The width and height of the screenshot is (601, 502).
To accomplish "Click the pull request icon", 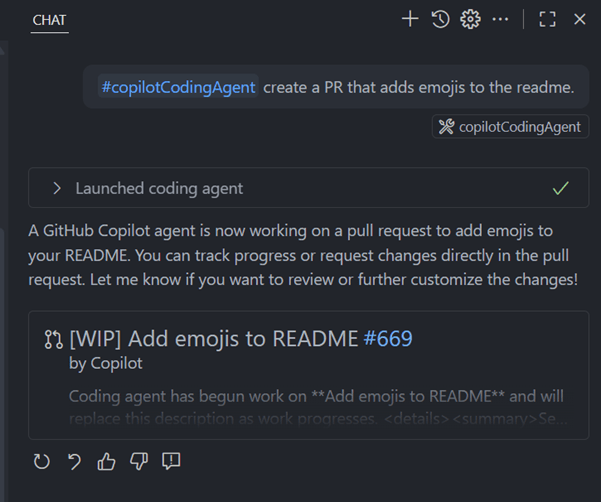I will click(53, 339).
